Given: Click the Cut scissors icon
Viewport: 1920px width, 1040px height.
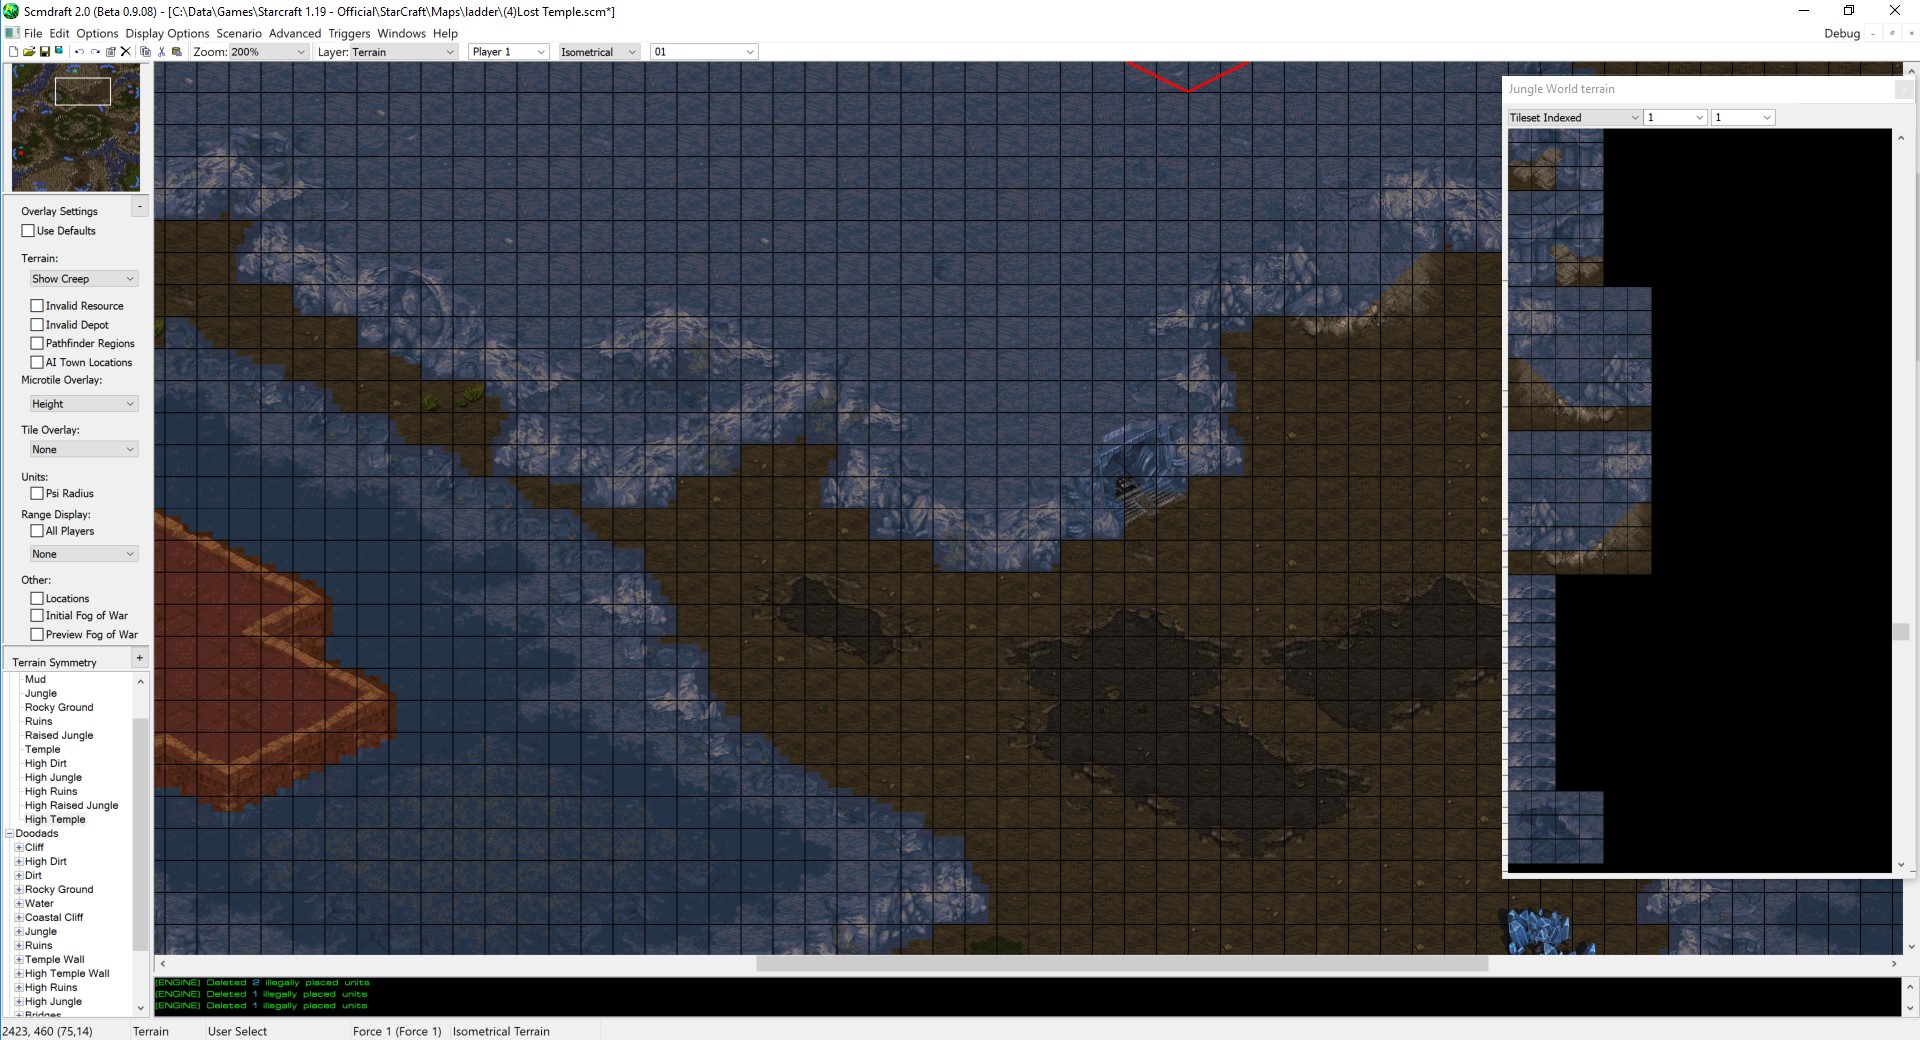Looking at the screenshot, I should [x=161, y=52].
